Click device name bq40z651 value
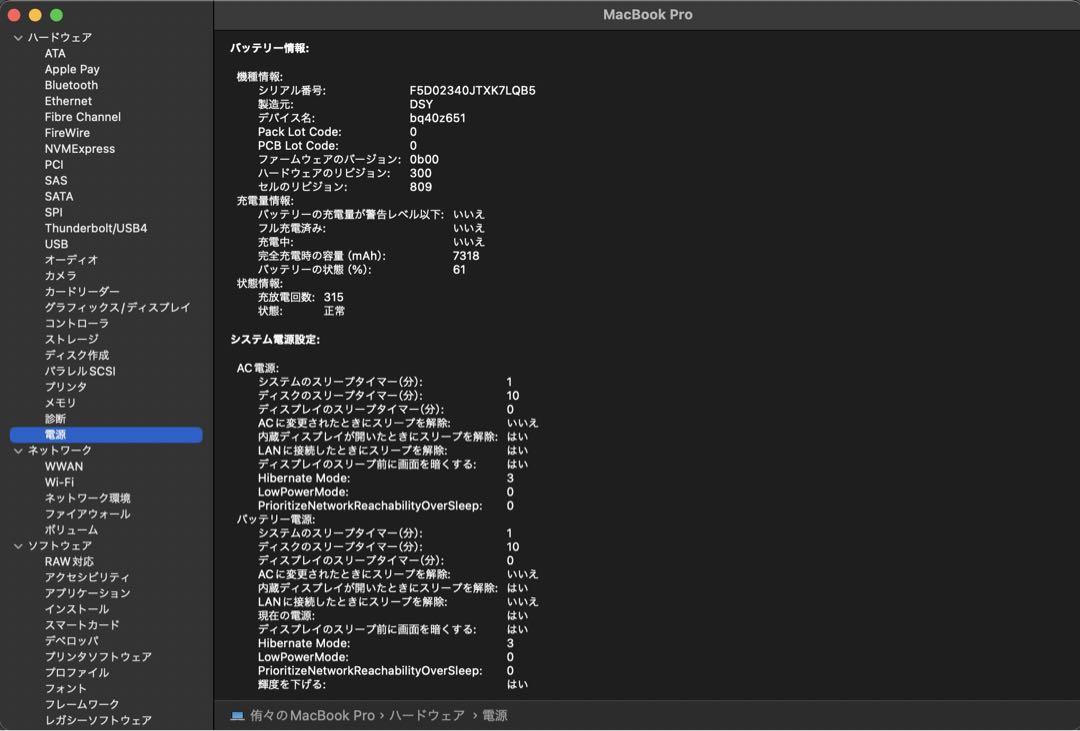This screenshot has width=1080, height=731. [437, 118]
